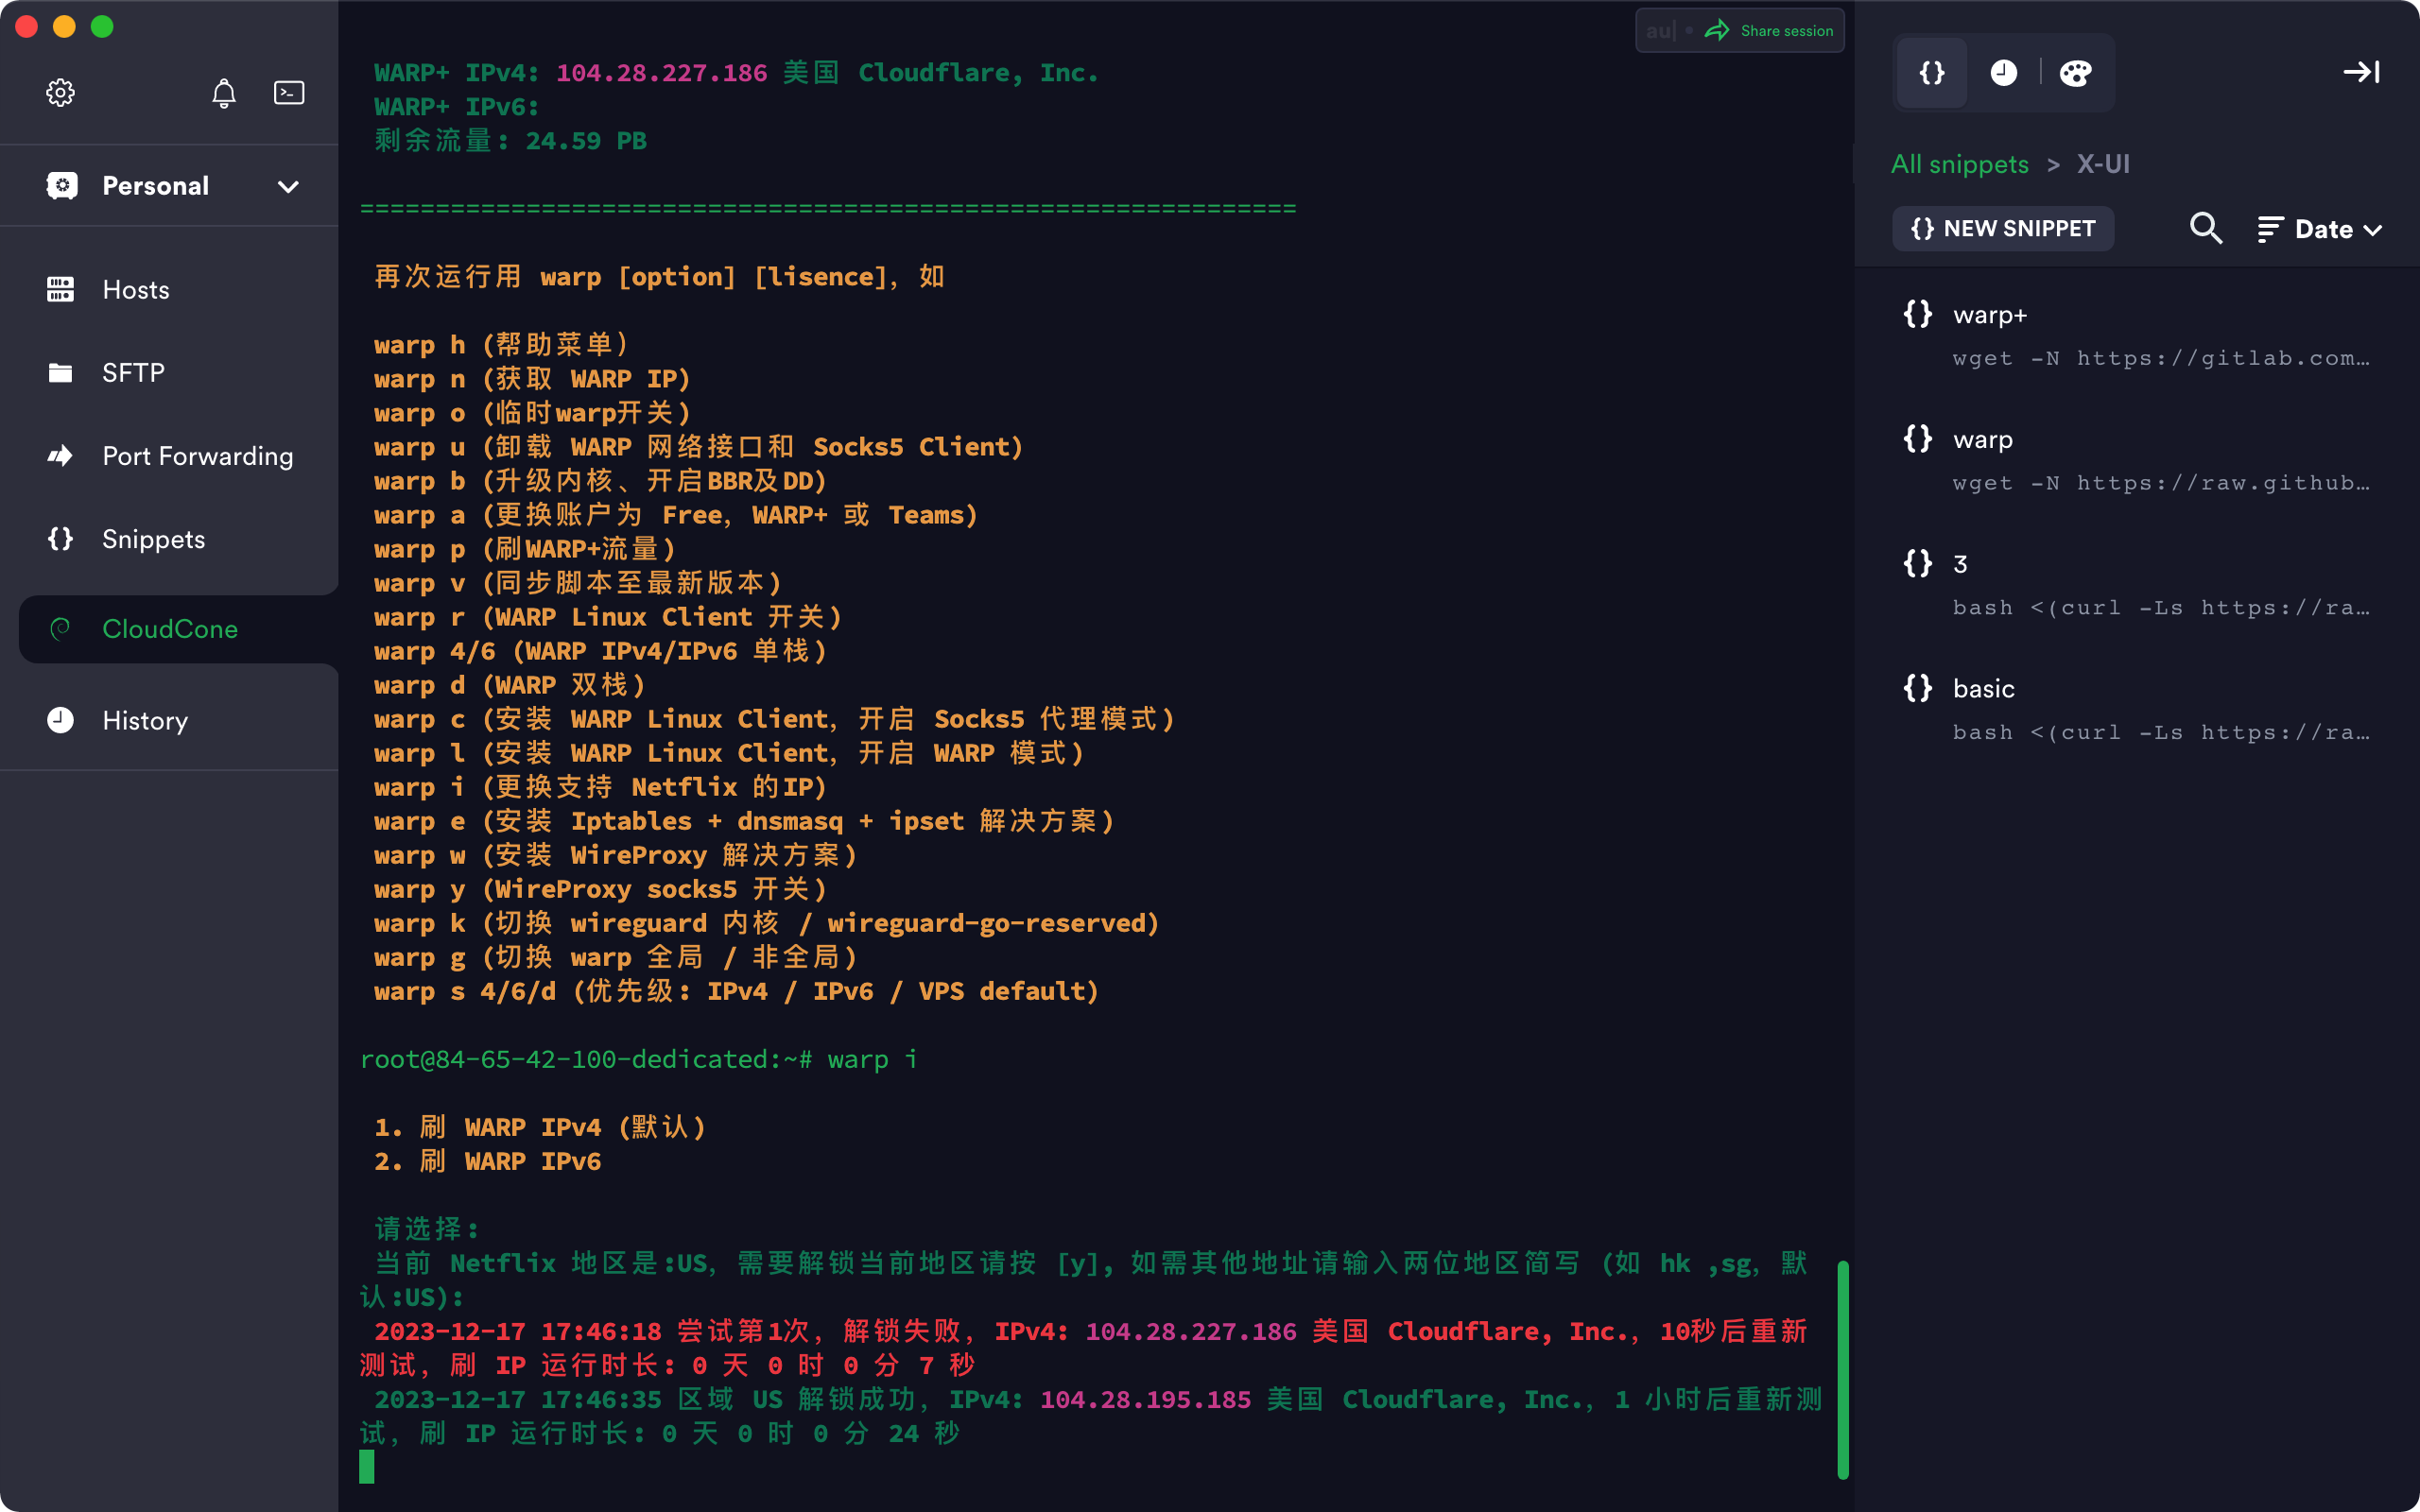Click the CloudCone Debian swirl icon
Viewport: 2420px width, 1512px height.
60,629
